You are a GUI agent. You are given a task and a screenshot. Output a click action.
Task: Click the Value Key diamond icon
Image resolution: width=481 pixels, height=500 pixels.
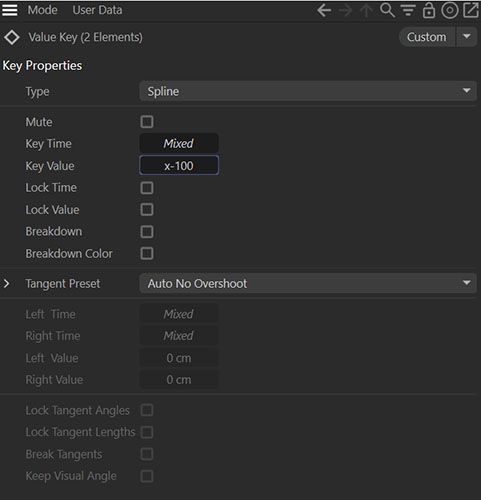(x=12, y=37)
